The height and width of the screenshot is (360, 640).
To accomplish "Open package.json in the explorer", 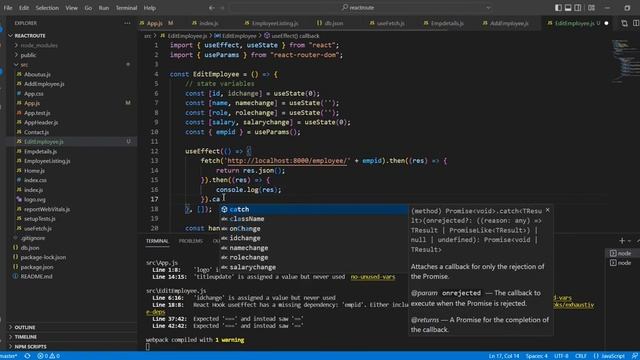I will point(37,267).
